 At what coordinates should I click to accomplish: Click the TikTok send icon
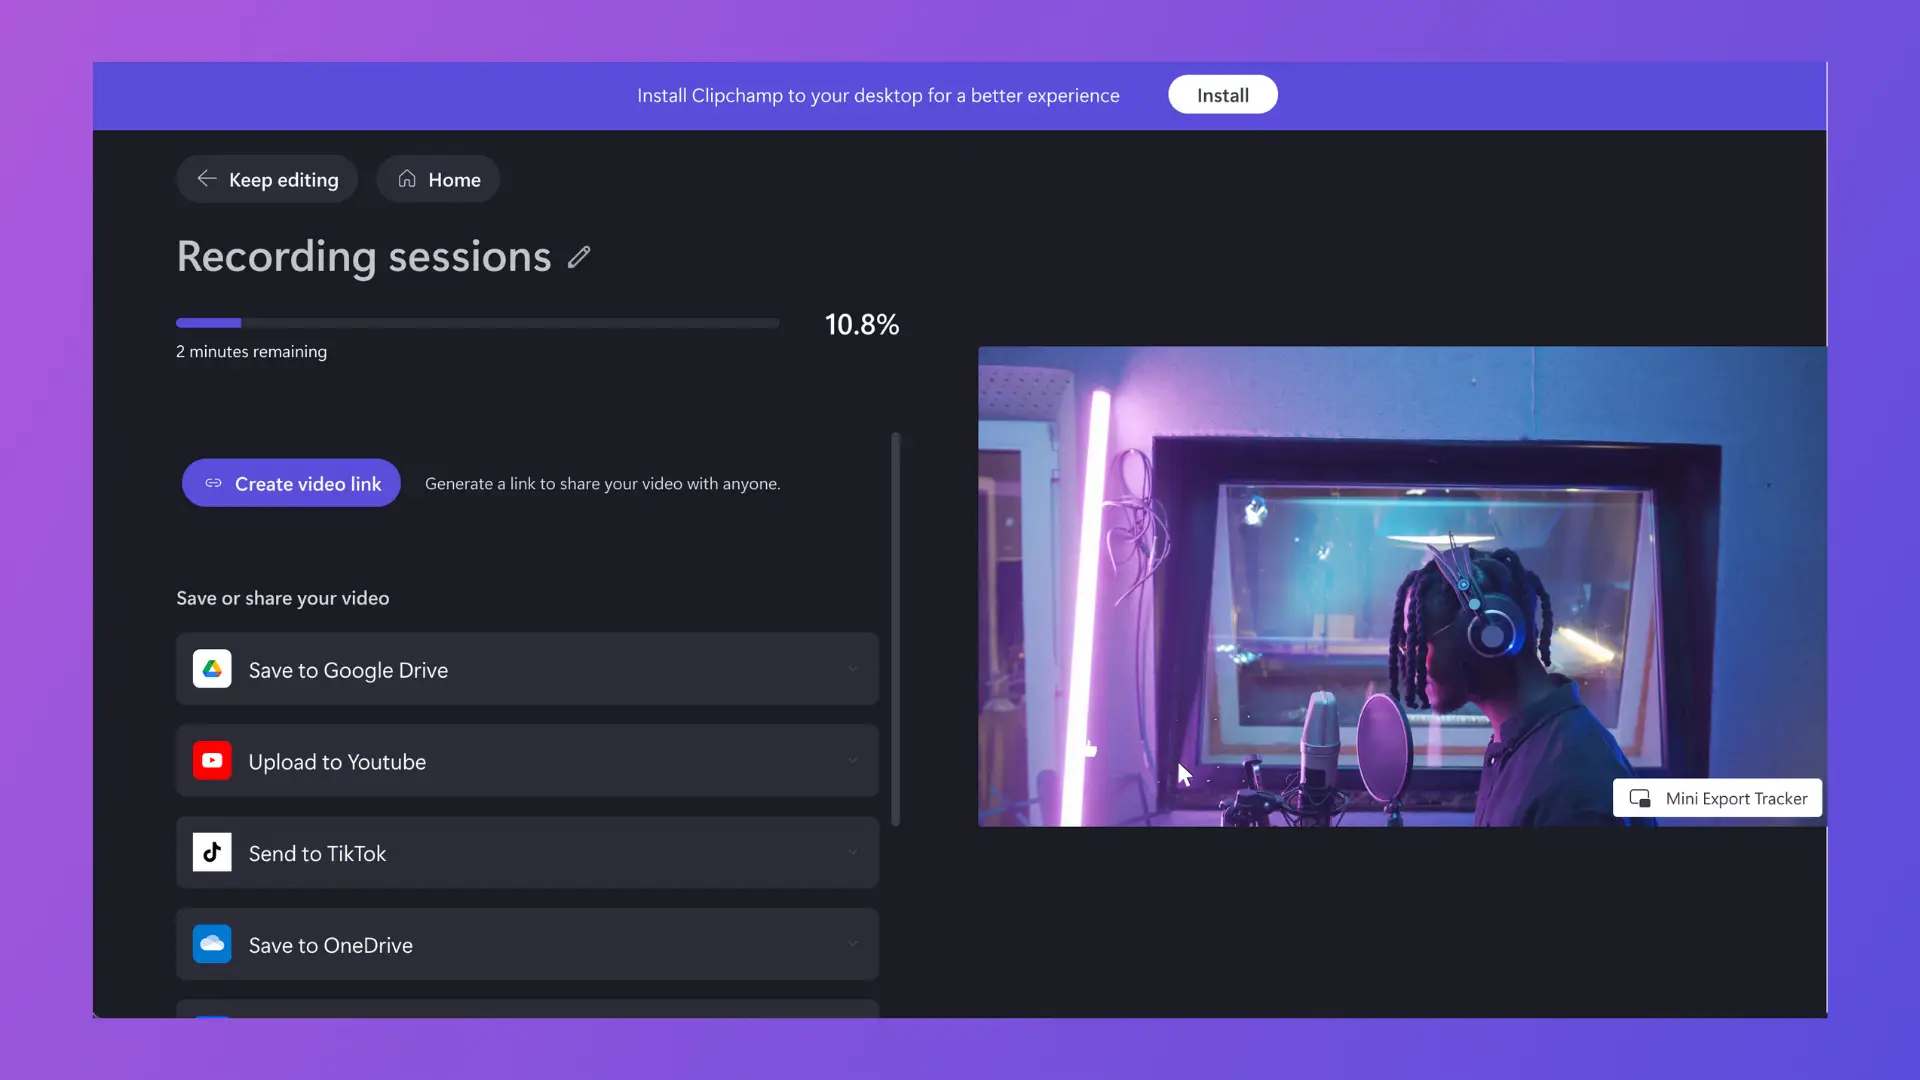tap(211, 852)
